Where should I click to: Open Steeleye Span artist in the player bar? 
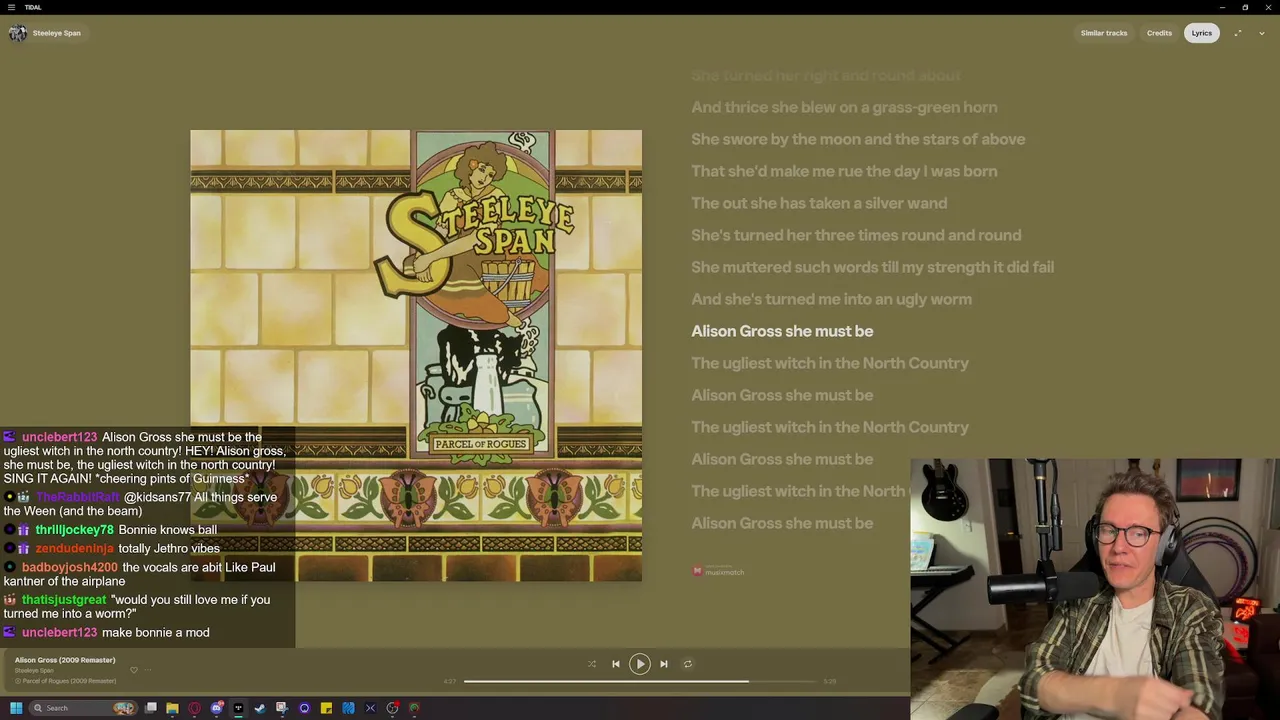click(x=34, y=670)
